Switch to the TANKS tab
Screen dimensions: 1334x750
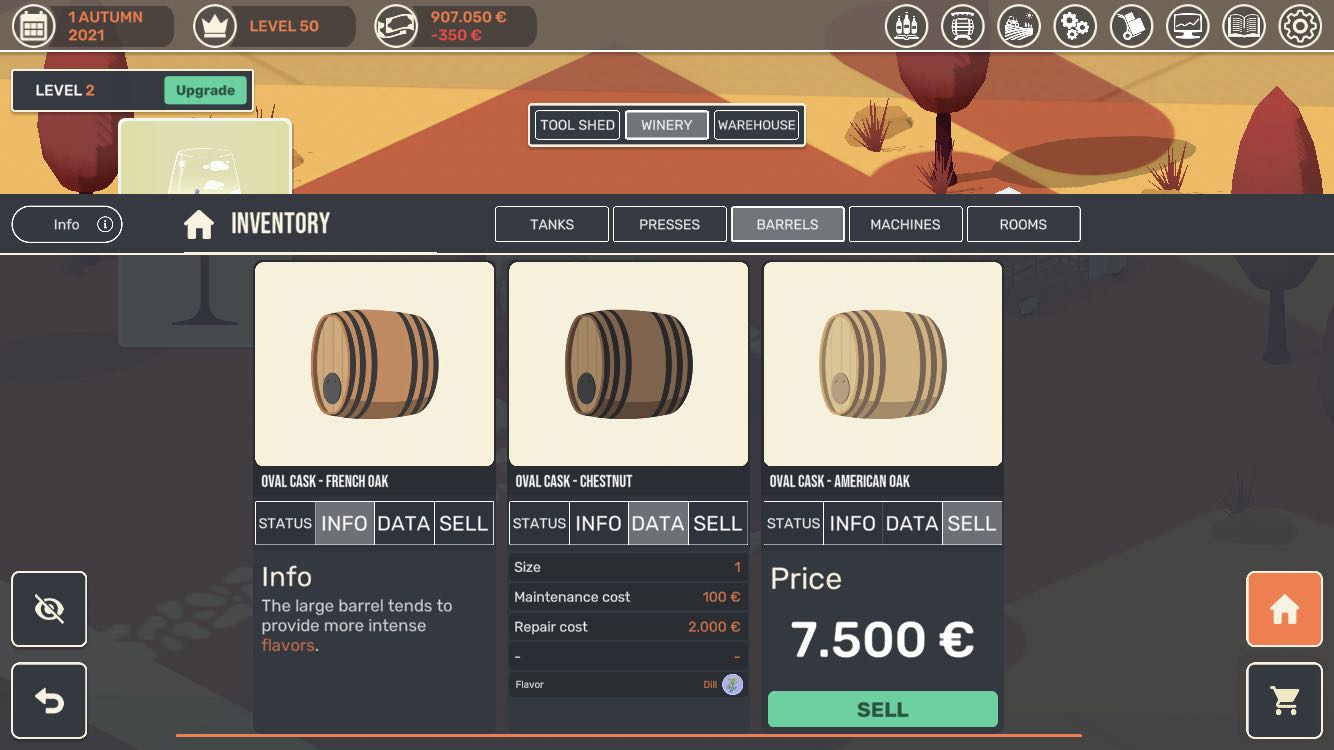point(552,224)
